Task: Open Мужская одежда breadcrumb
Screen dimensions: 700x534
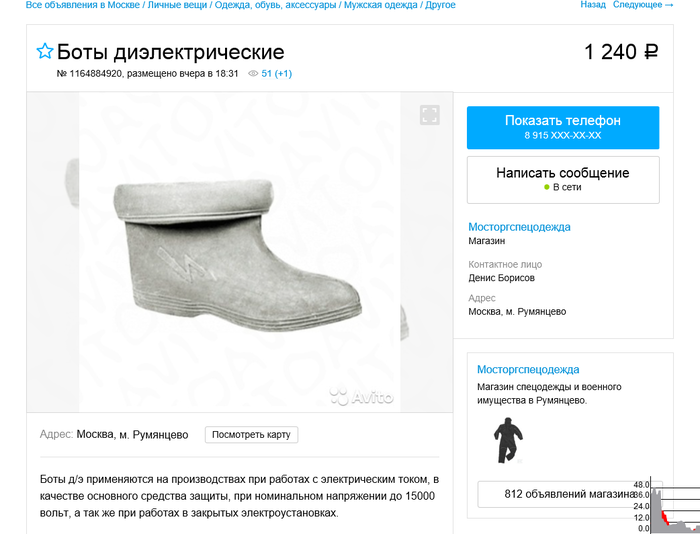Action: tap(380, 5)
